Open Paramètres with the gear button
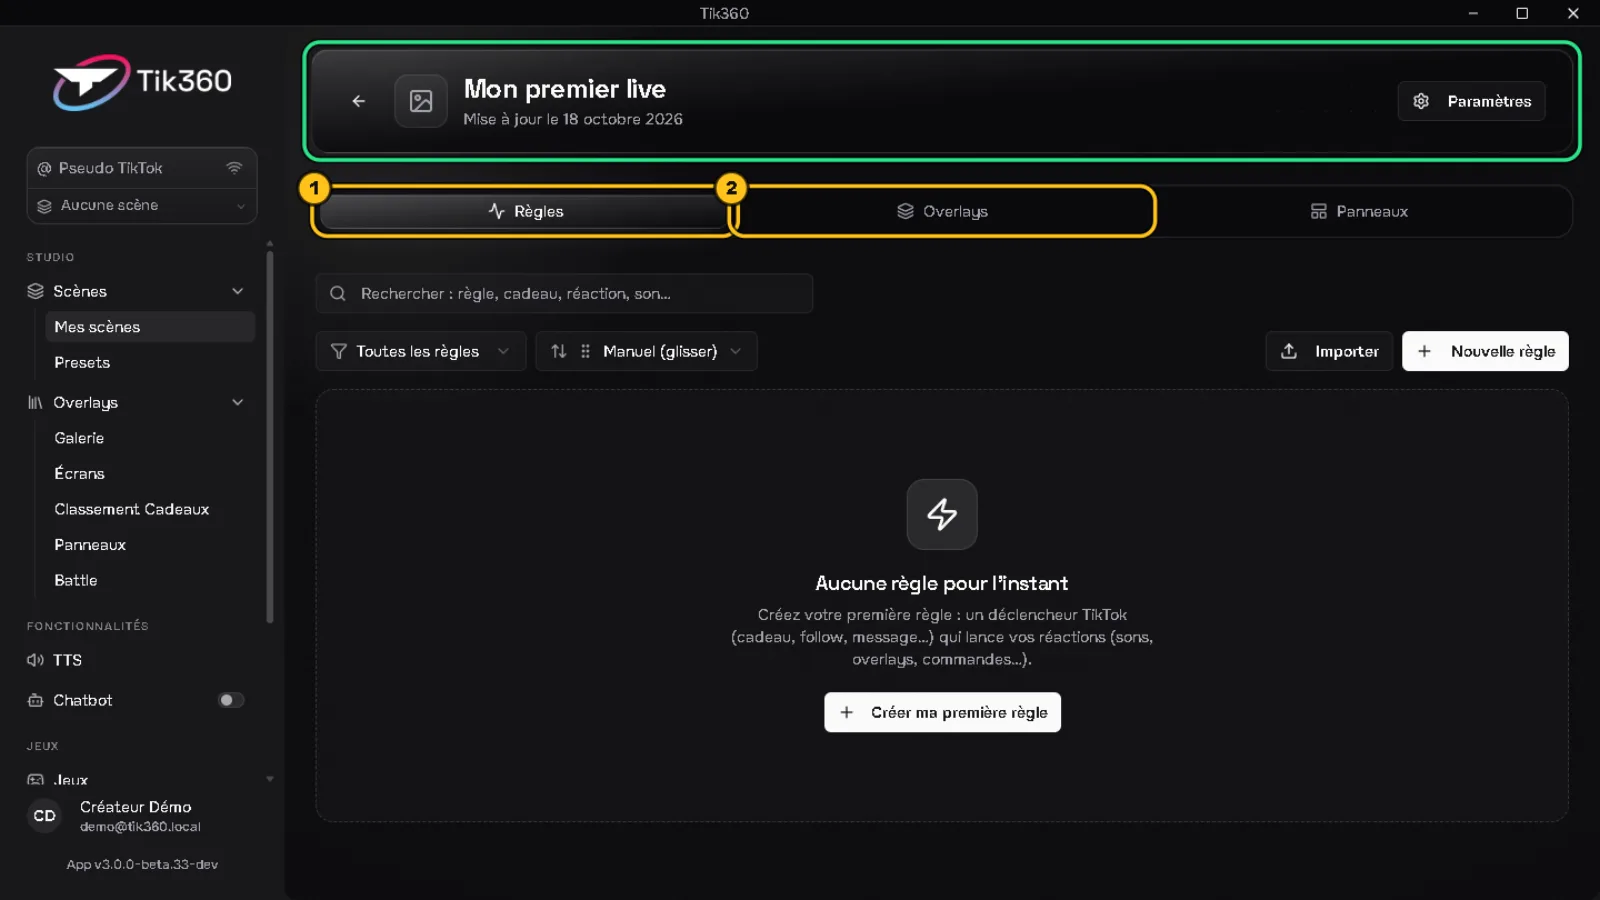 [1471, 101]
